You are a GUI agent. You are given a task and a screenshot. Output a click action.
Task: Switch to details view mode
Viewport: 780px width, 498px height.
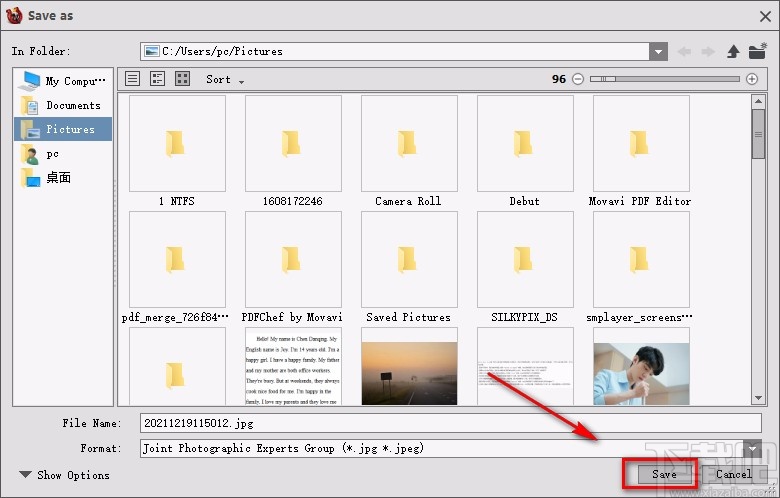coord(157,79)
